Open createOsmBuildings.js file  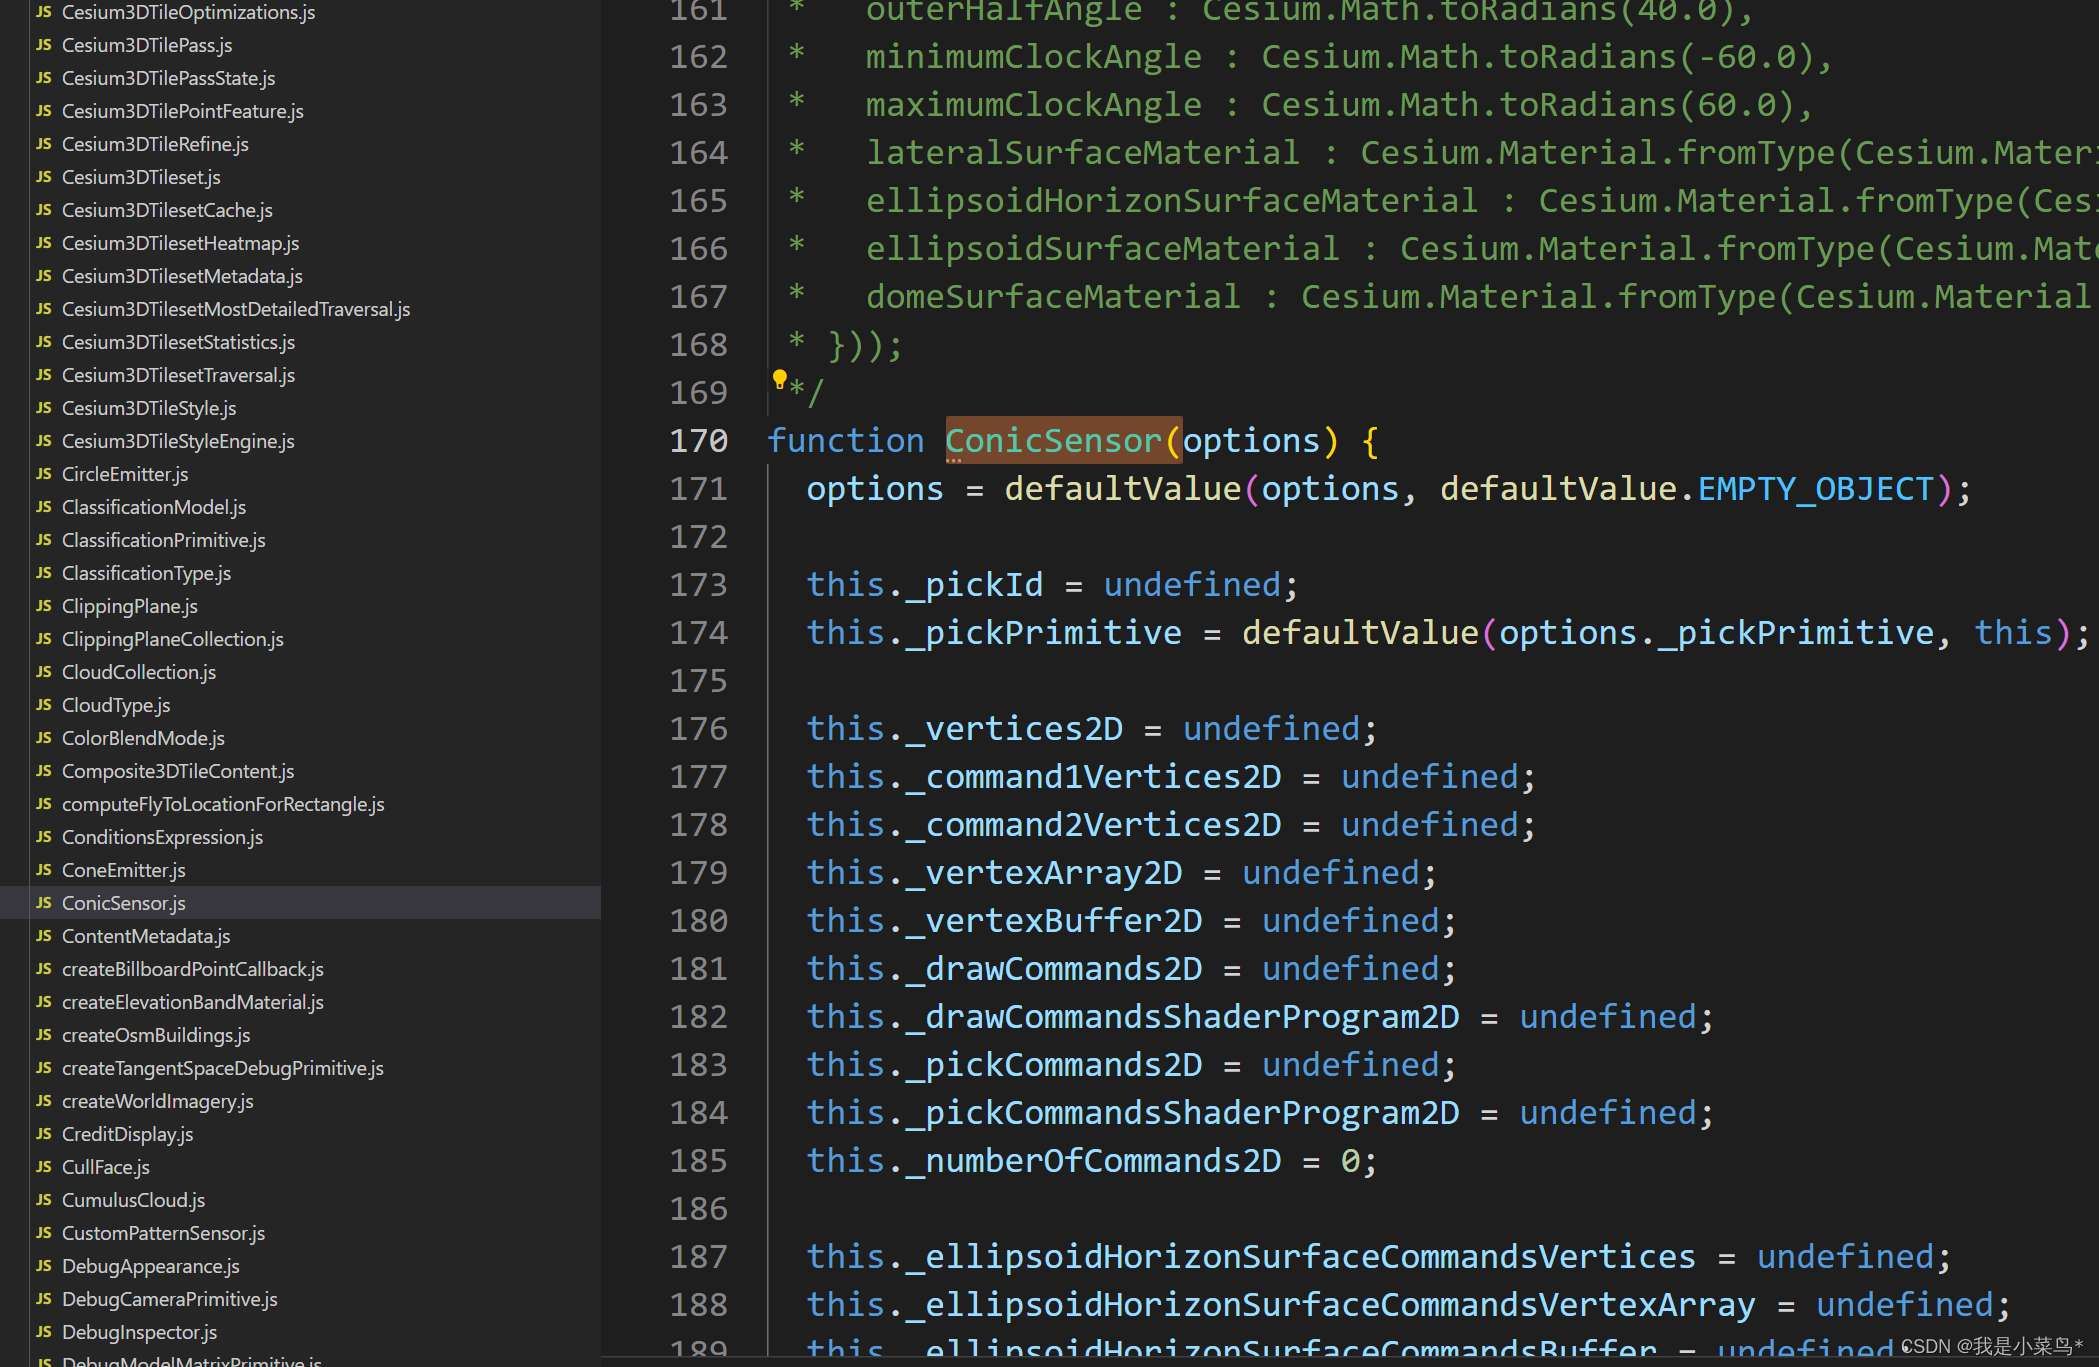pos(156,1035)
